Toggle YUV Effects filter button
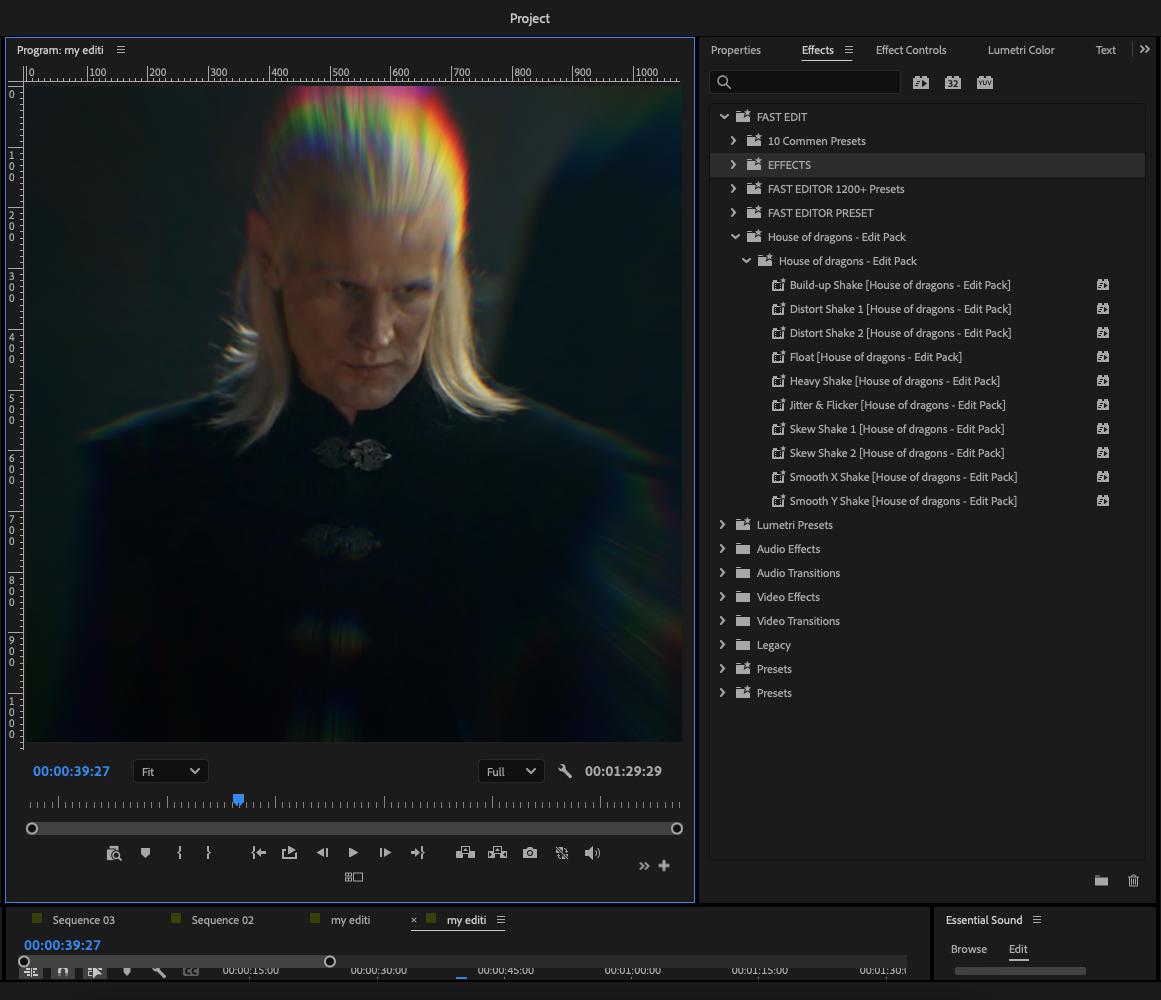This screenshot has width=1161, height=1000. click(x=985, y=82)
